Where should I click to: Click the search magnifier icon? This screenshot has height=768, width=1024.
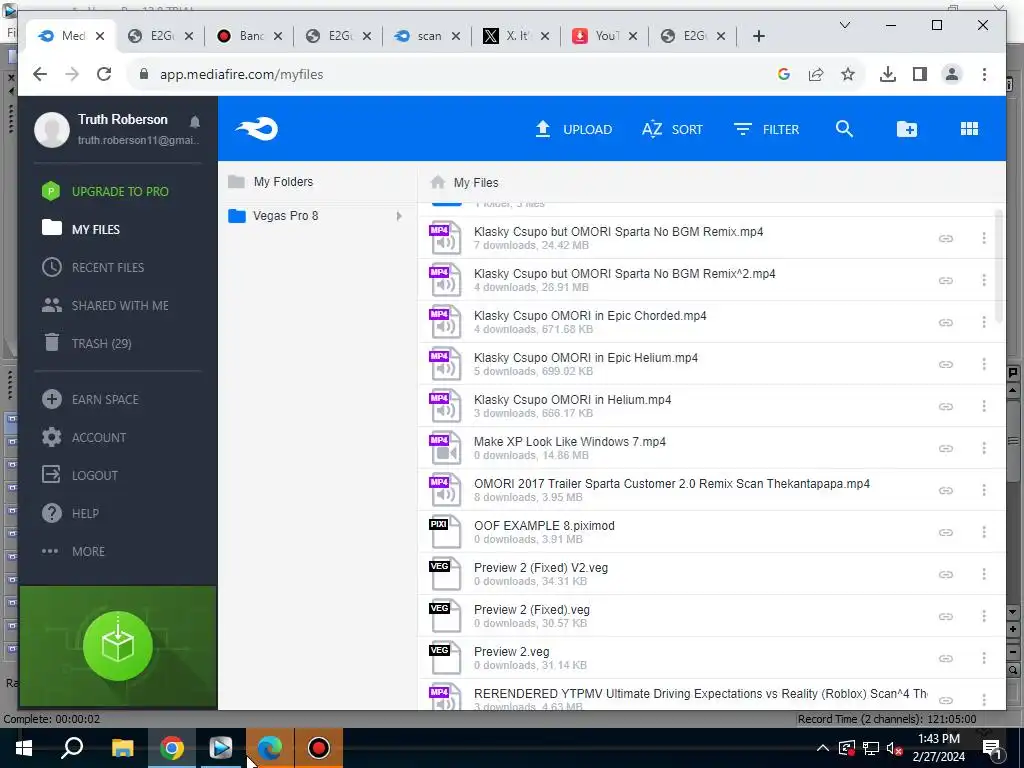[x=844, y=129]
